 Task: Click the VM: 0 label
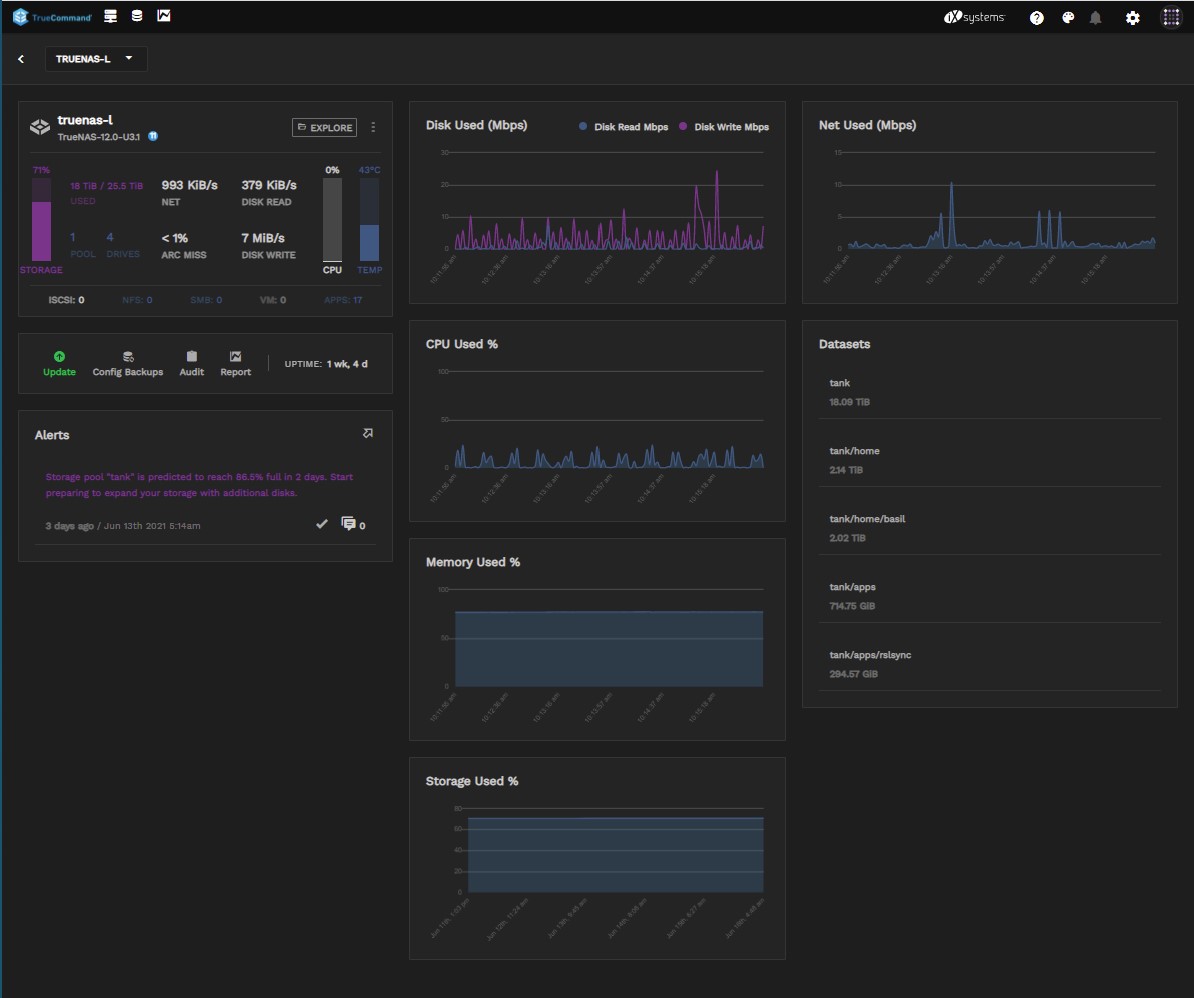(x=273, y=300)
